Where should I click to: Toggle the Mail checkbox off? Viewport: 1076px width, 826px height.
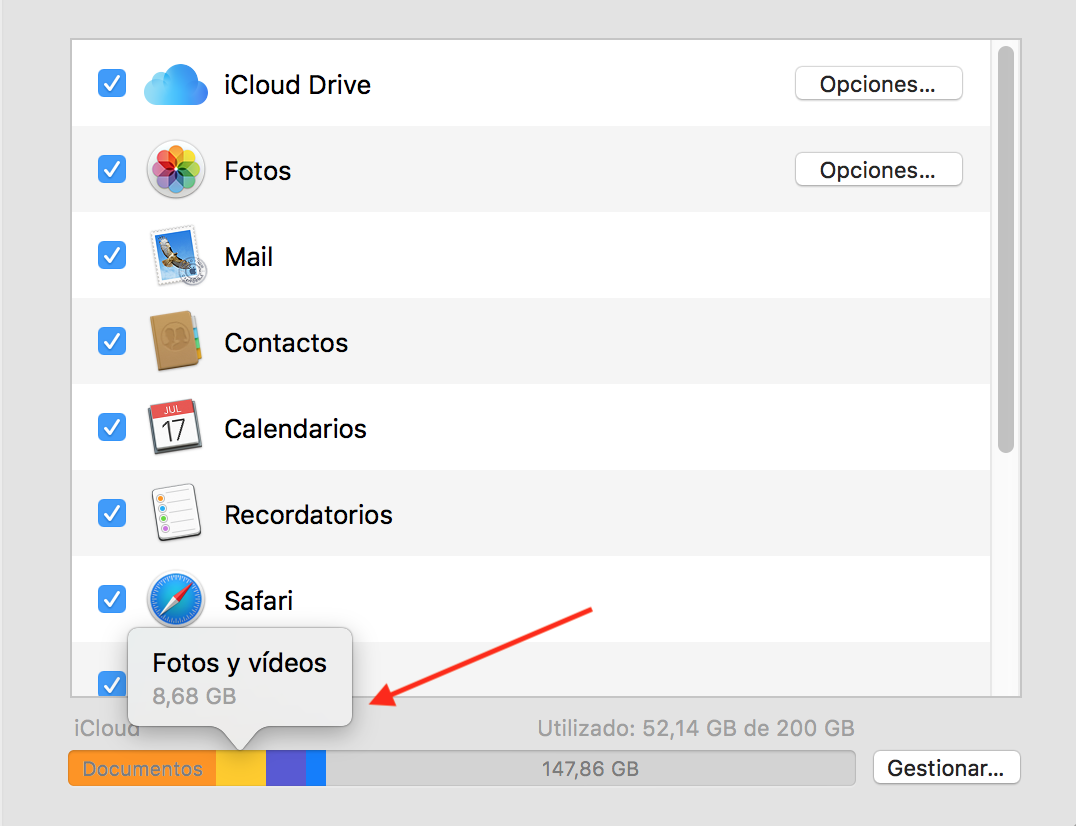click(112, 255)
